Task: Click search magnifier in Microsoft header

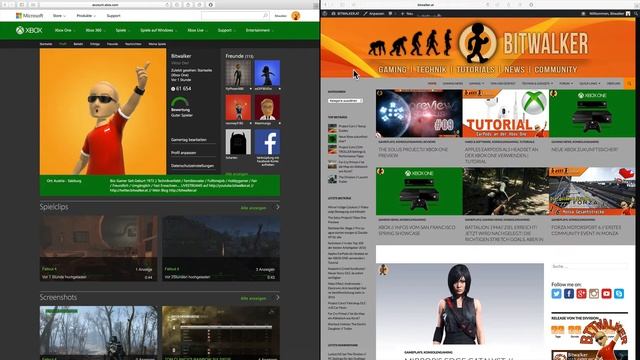Action: point(265,16)
